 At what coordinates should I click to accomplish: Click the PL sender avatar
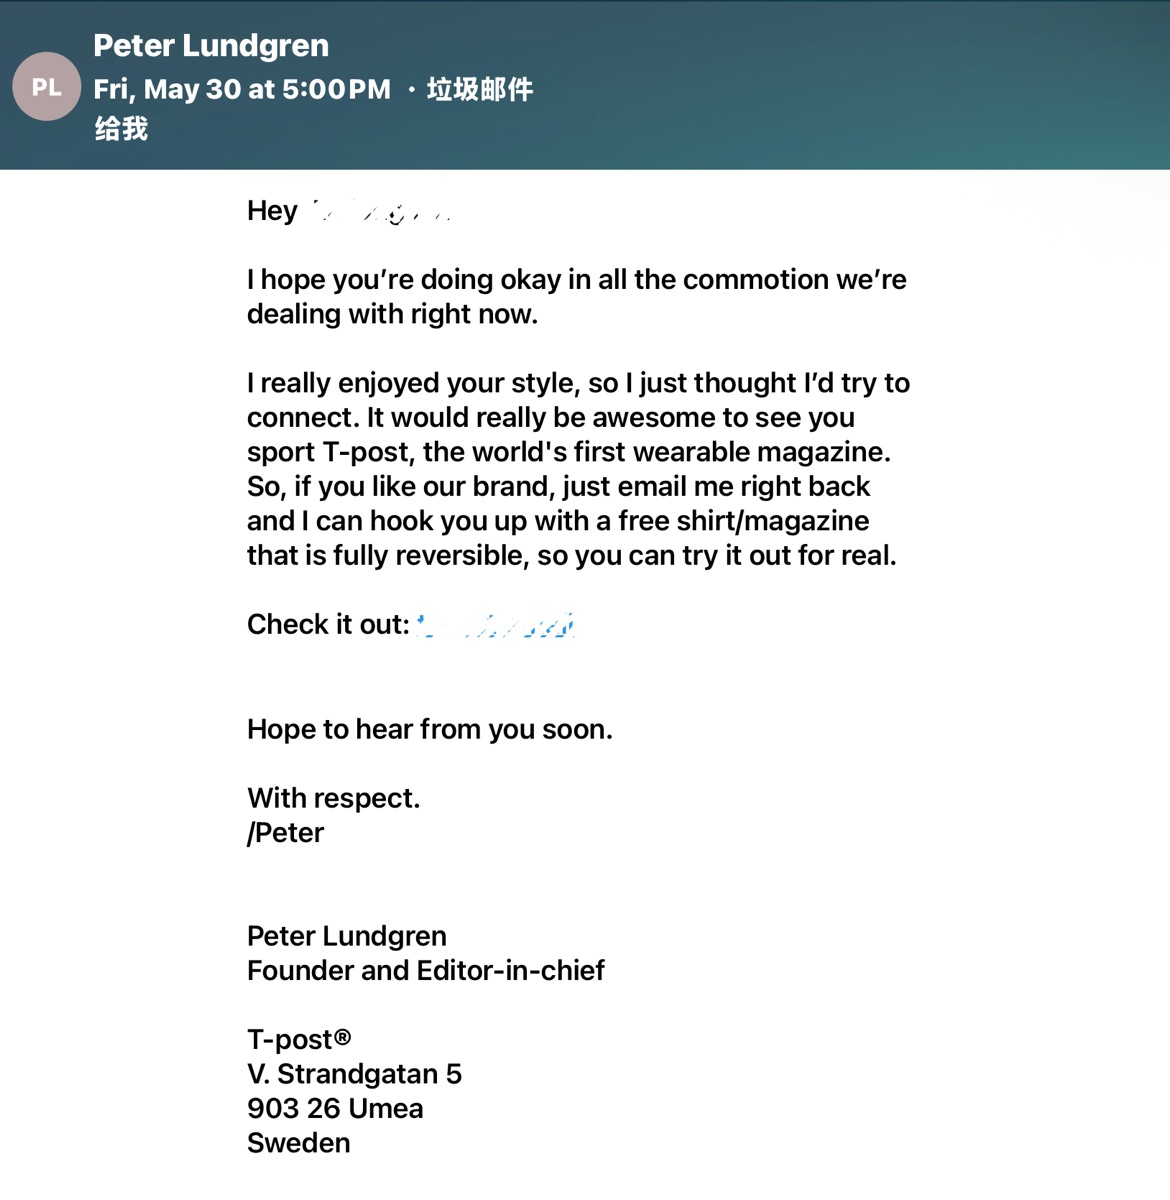click(46, 87)
